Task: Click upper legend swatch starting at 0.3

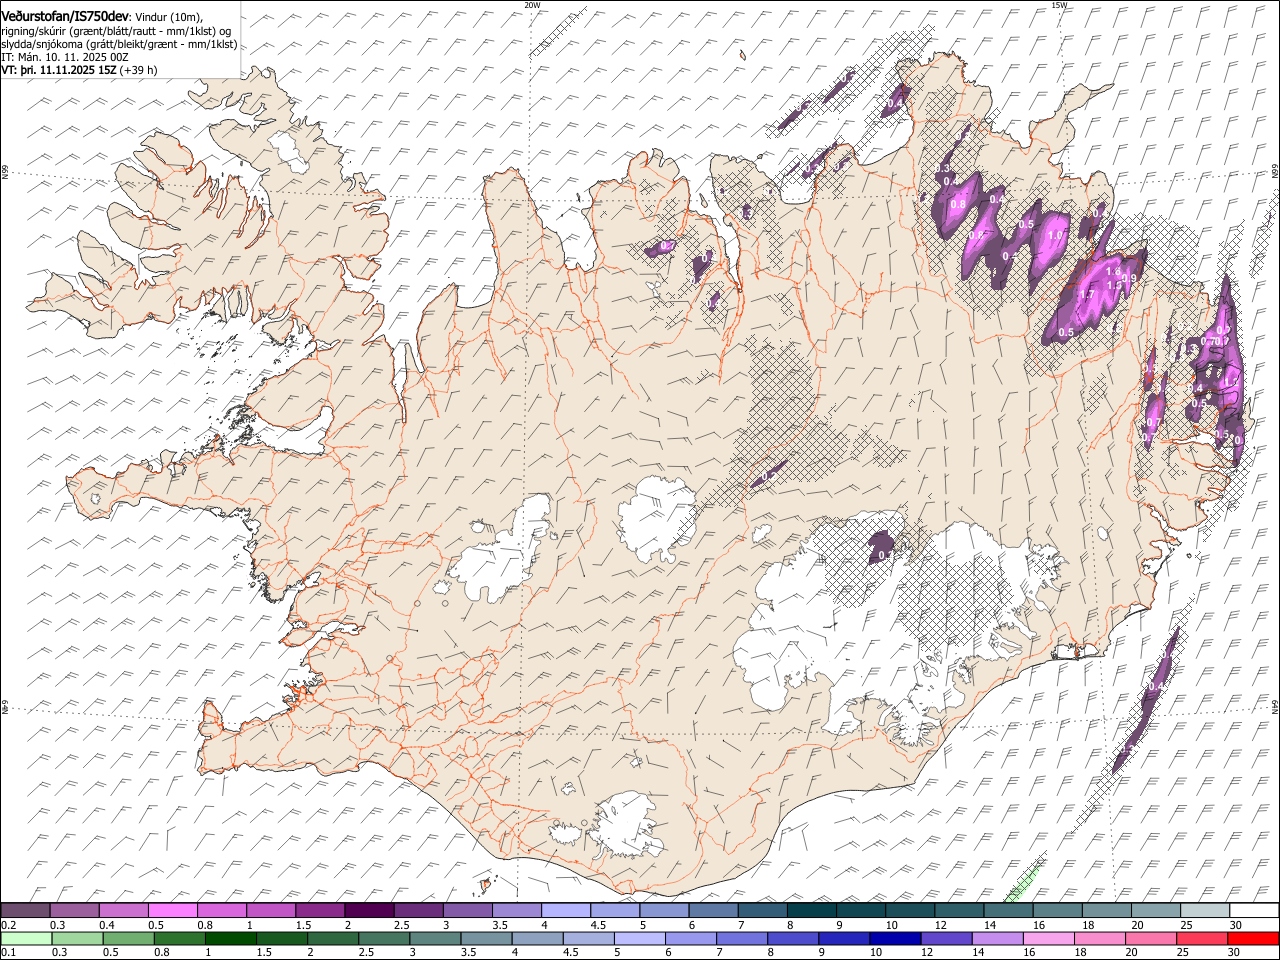Action: 75,910
